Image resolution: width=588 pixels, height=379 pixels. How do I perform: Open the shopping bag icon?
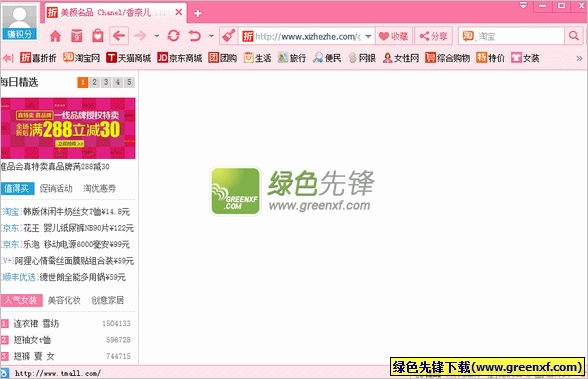98,36
